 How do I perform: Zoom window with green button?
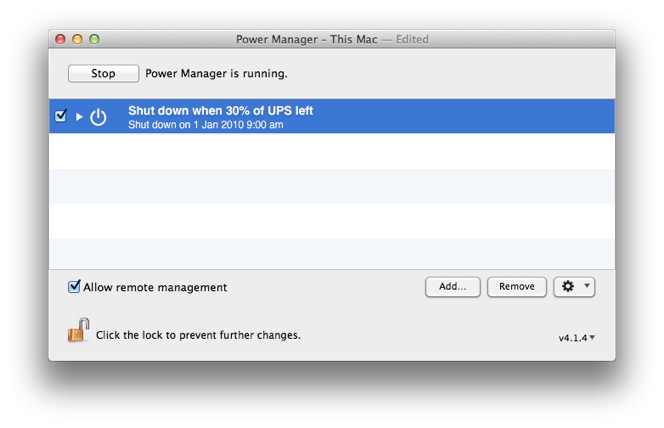(x=94, y=39)
